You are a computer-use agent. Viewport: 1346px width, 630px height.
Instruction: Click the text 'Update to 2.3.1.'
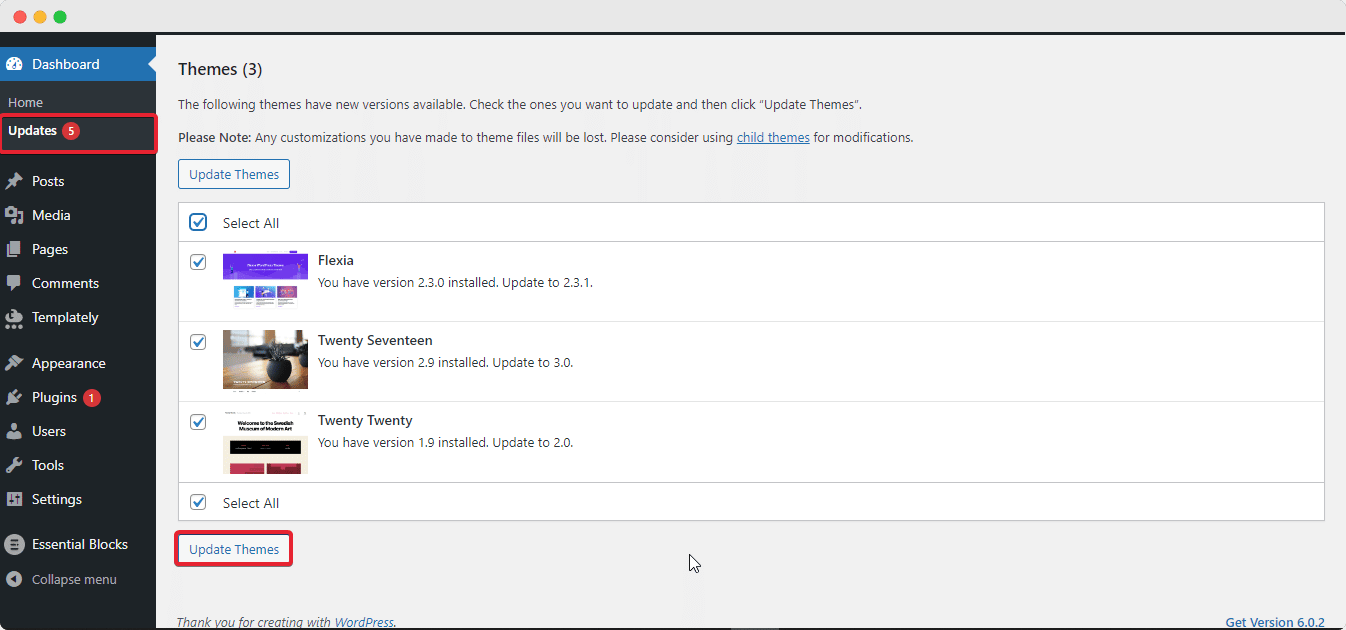[547, 282]
